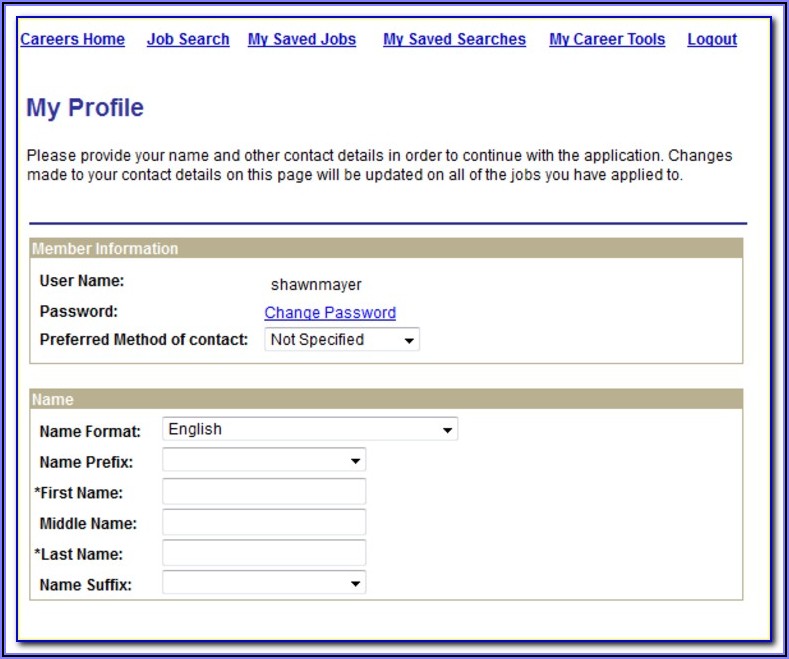Image resolution: width=789 pixels, height=659 pixels.
Task: Open the Name Suffix dropdown
Action: tap(264, 583)
